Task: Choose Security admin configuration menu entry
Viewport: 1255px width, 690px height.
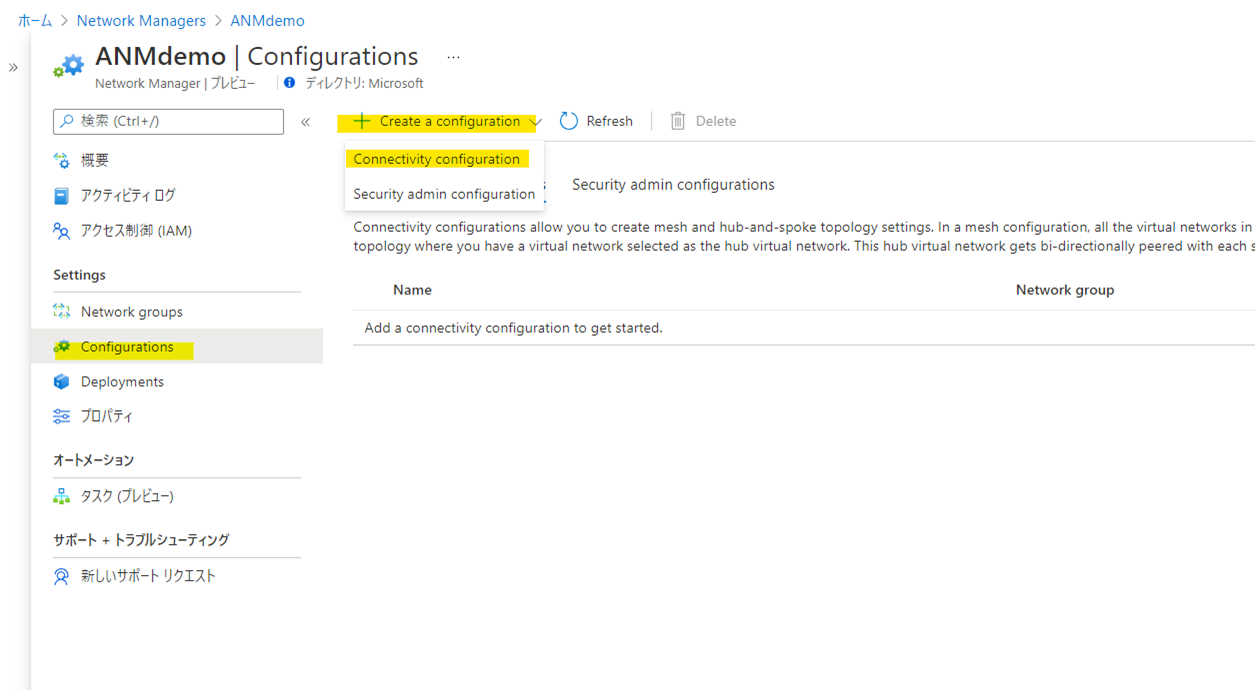Action: (x=444, y=194)
